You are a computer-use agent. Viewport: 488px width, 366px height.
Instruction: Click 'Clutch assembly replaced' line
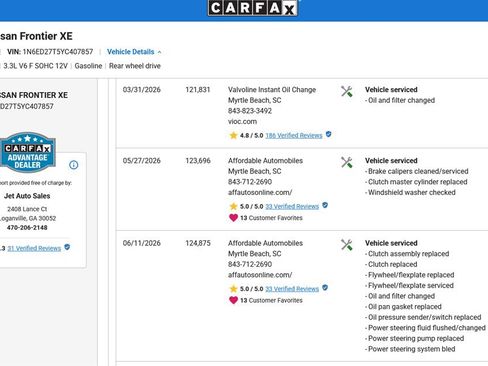407,254
